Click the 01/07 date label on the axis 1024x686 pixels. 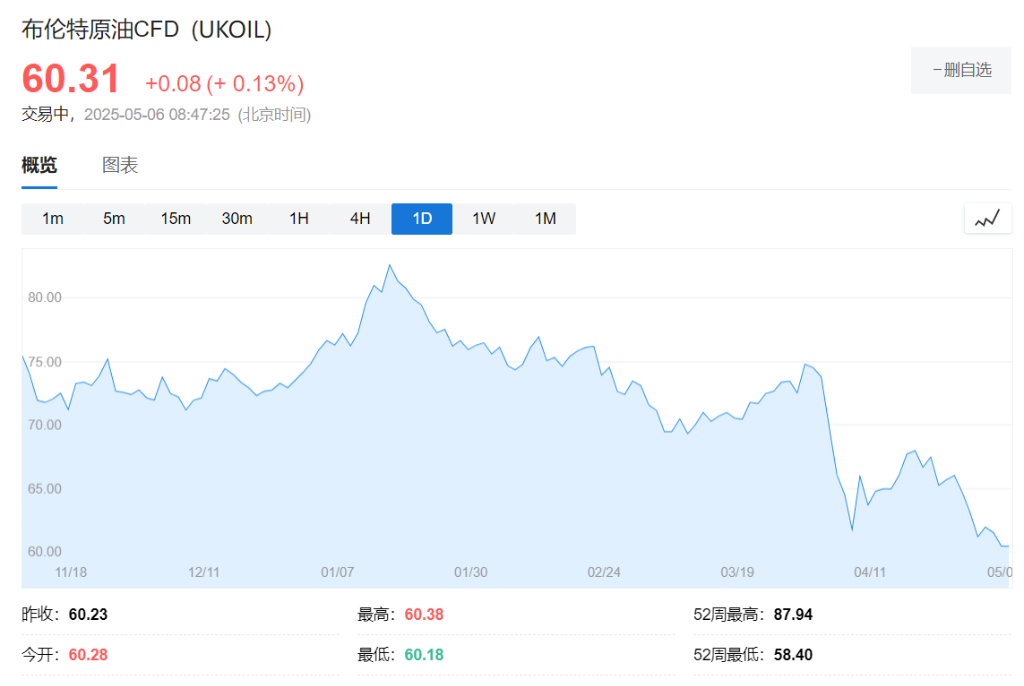click(x=337, y=572)
